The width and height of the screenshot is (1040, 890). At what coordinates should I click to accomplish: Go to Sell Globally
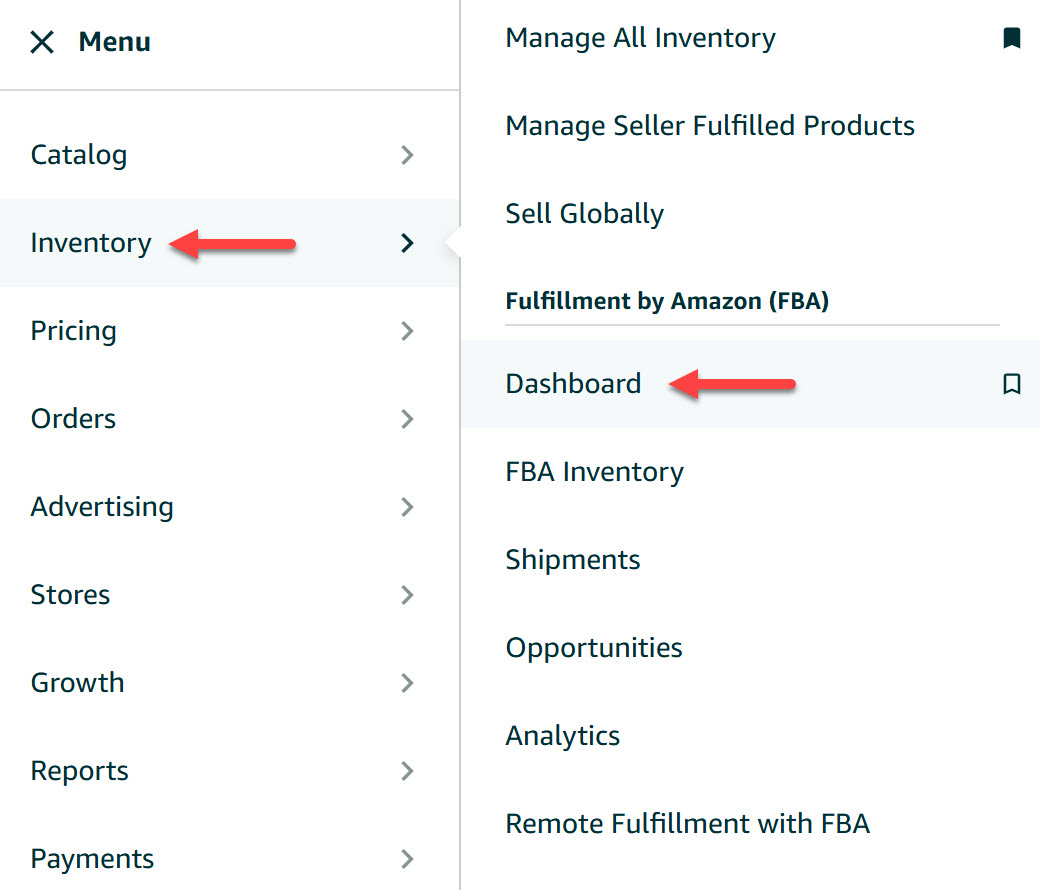pos(585,214)
